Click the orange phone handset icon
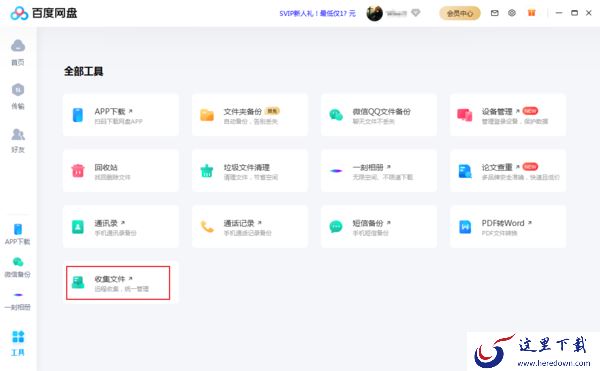600x371 pixels. pyautogui.click(x=207, y=226)
